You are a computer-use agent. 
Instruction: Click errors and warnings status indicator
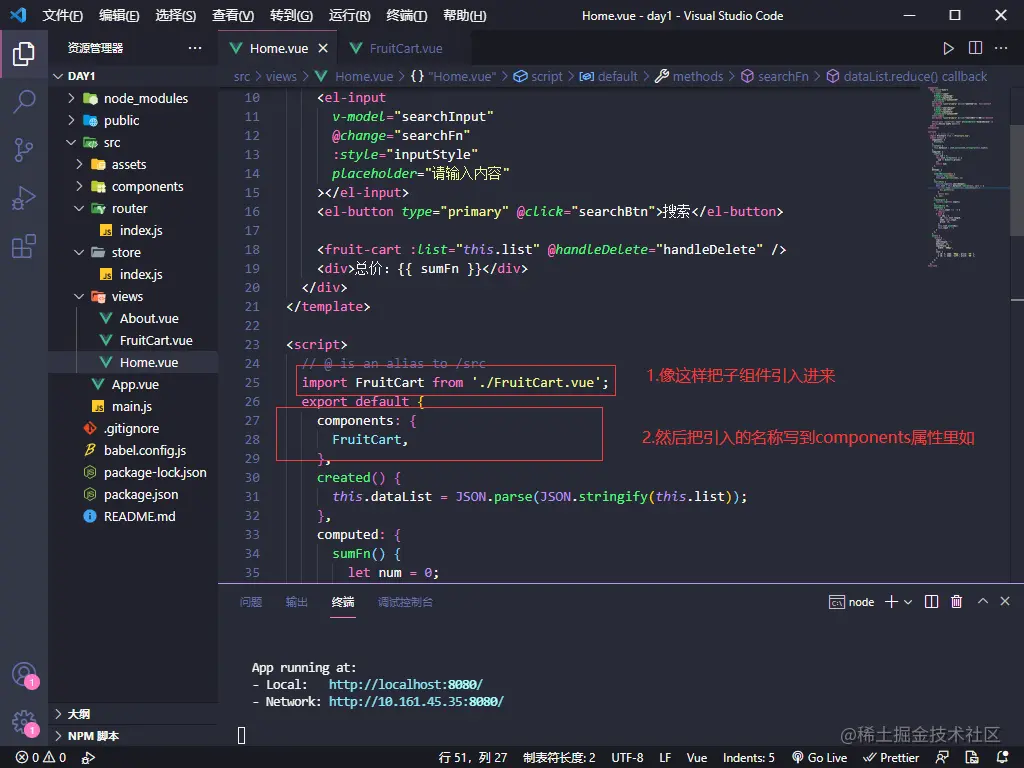tap(41, 757)
